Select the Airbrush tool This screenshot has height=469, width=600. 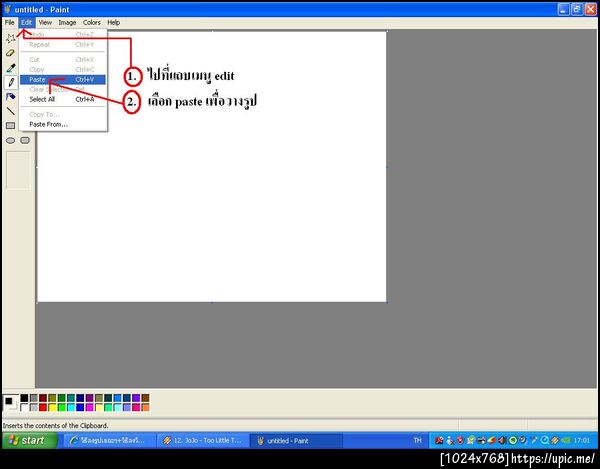click(10, 96)
